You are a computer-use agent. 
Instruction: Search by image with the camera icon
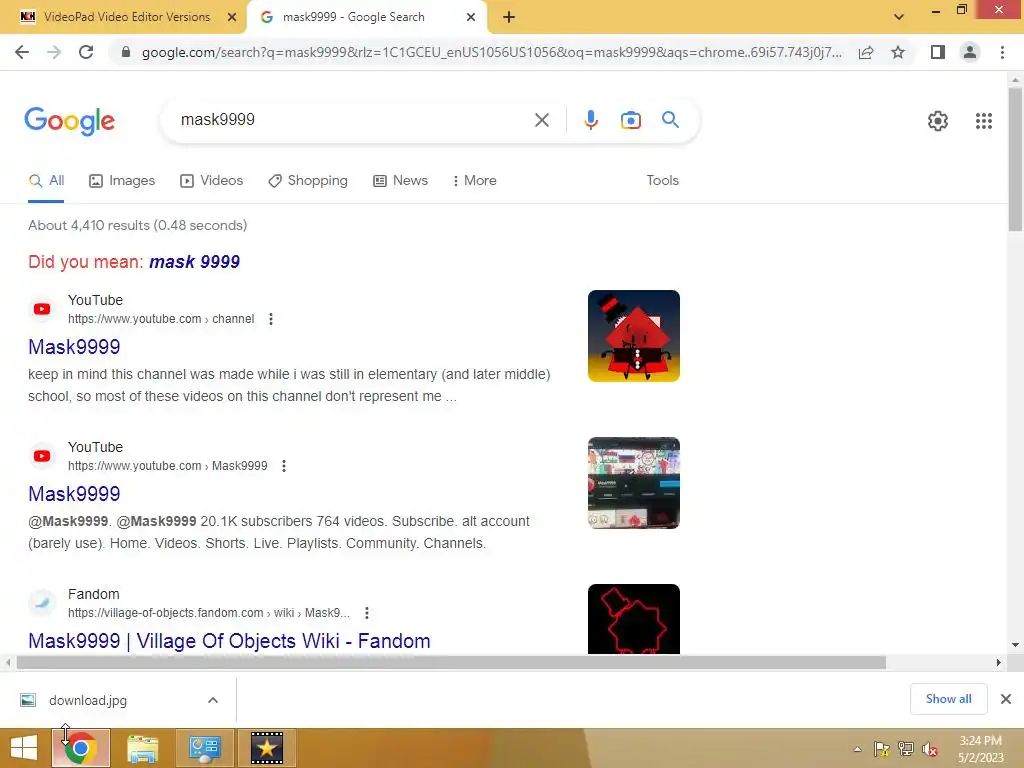click(630, 120)
